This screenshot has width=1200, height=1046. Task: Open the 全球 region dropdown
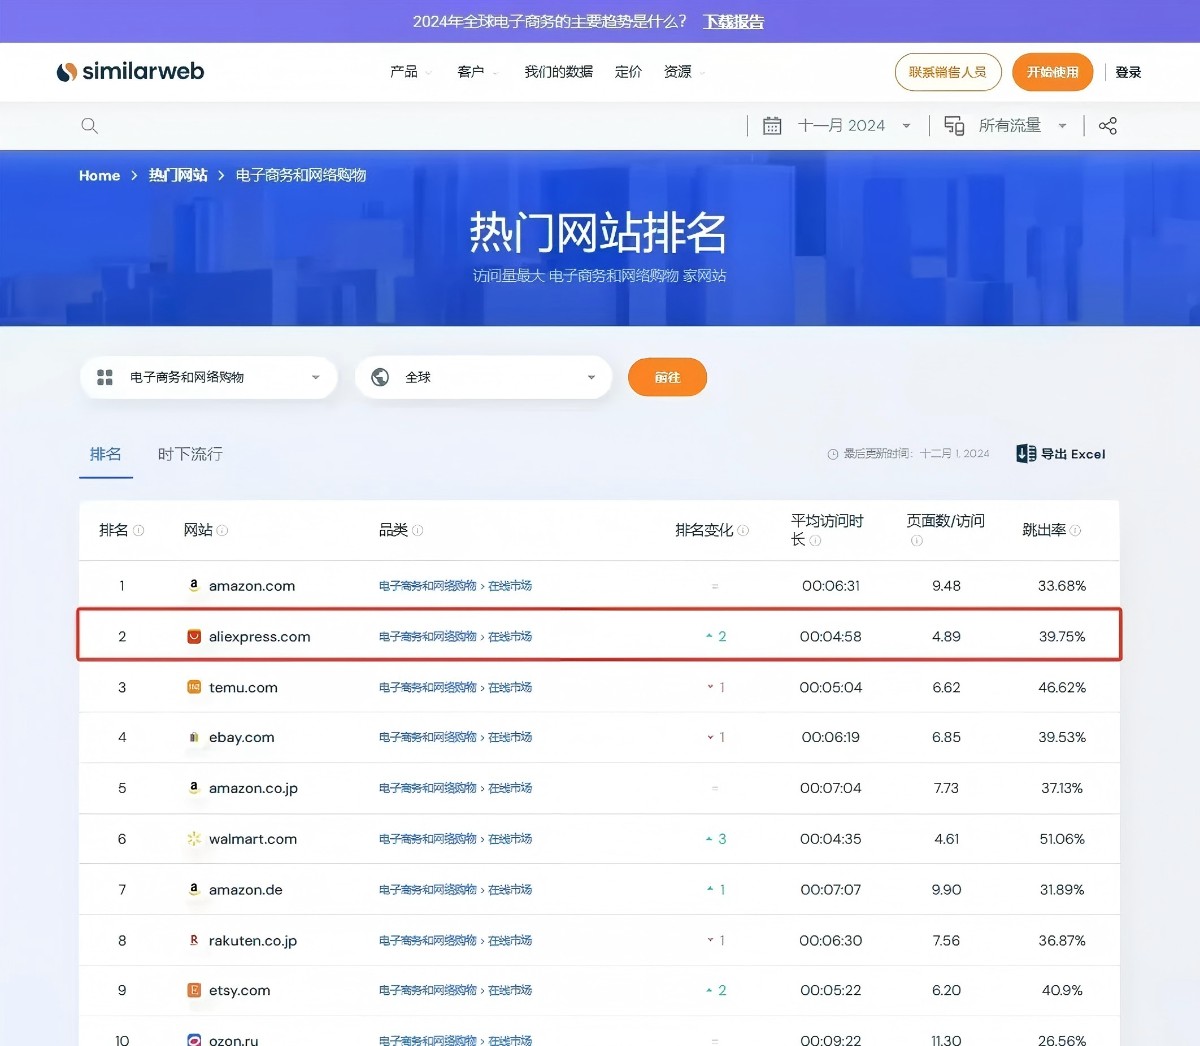pos(483,377)
